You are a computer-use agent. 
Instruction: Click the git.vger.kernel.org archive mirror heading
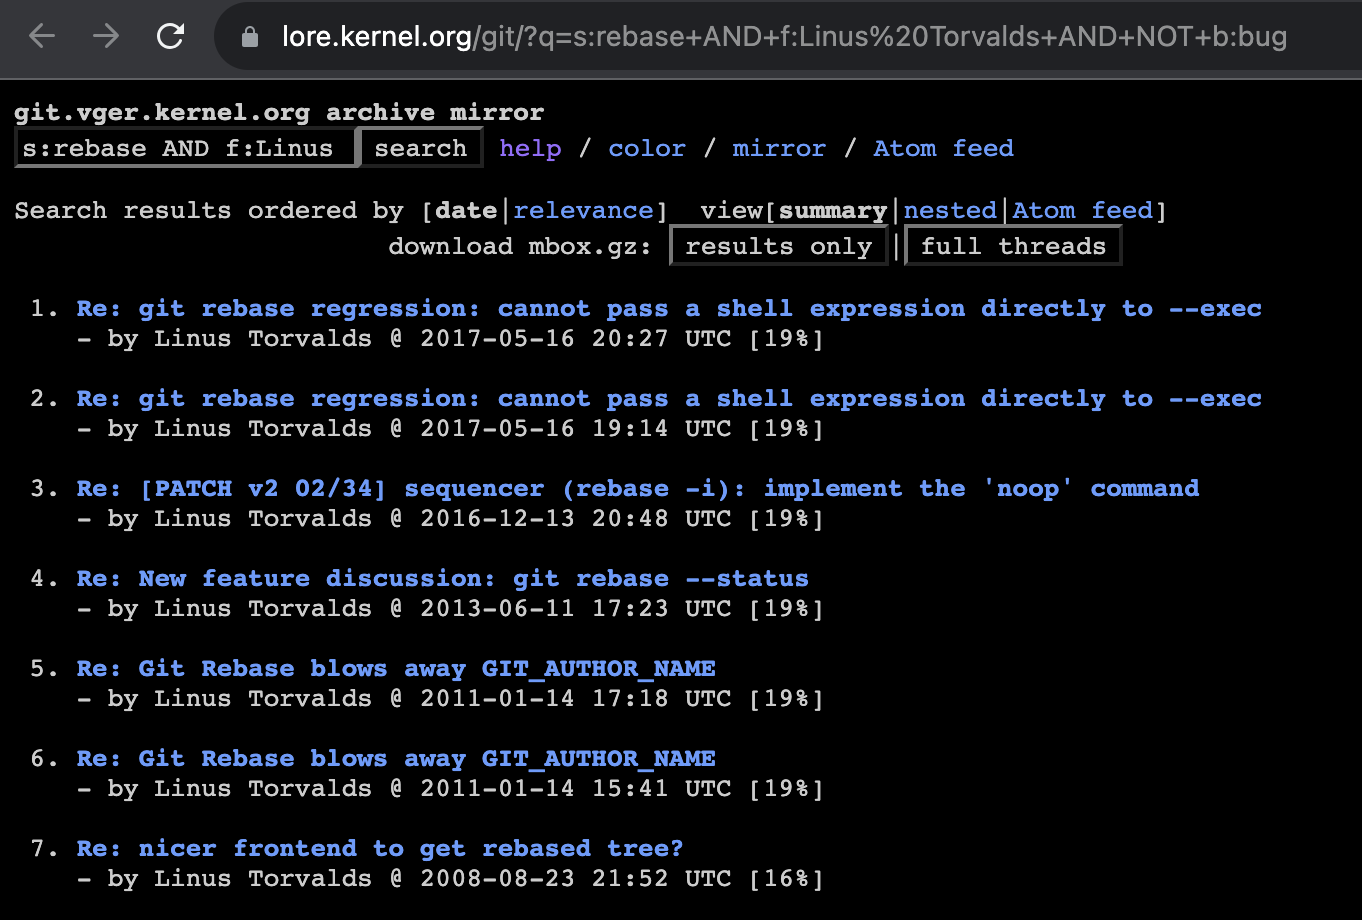coord(279,112)
